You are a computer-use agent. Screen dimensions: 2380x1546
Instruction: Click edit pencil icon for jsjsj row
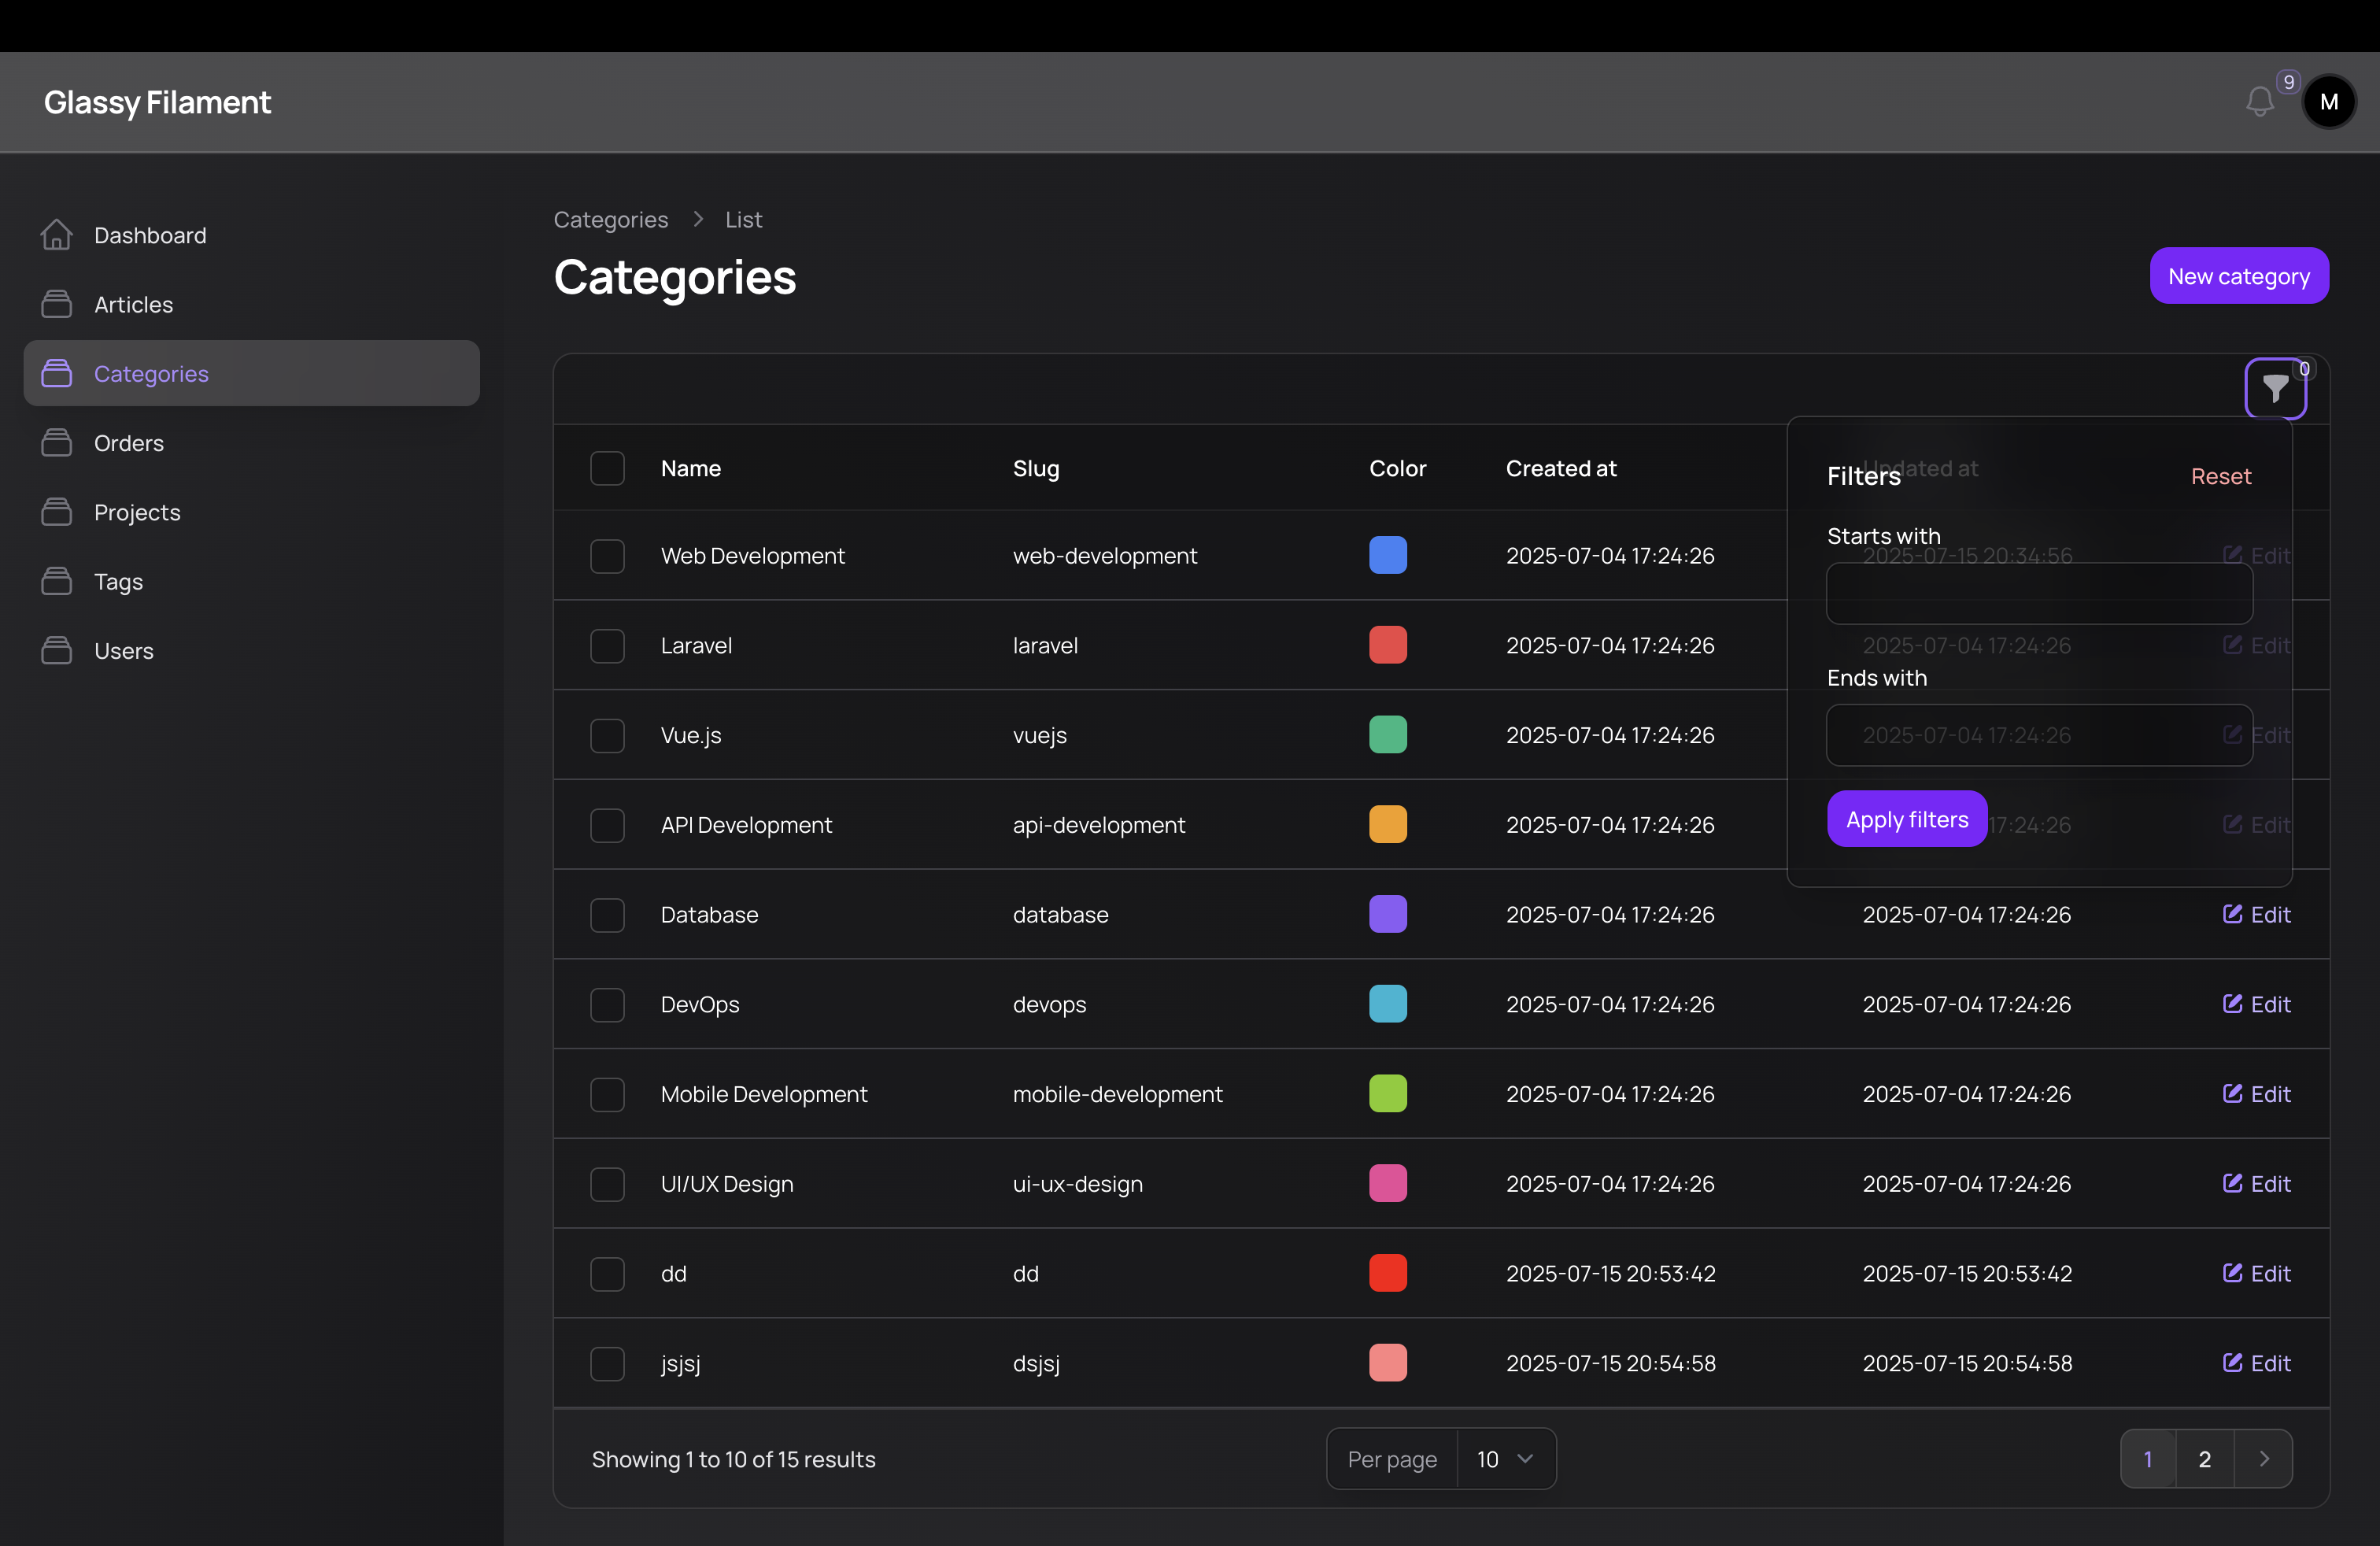coord(2232,1362)
